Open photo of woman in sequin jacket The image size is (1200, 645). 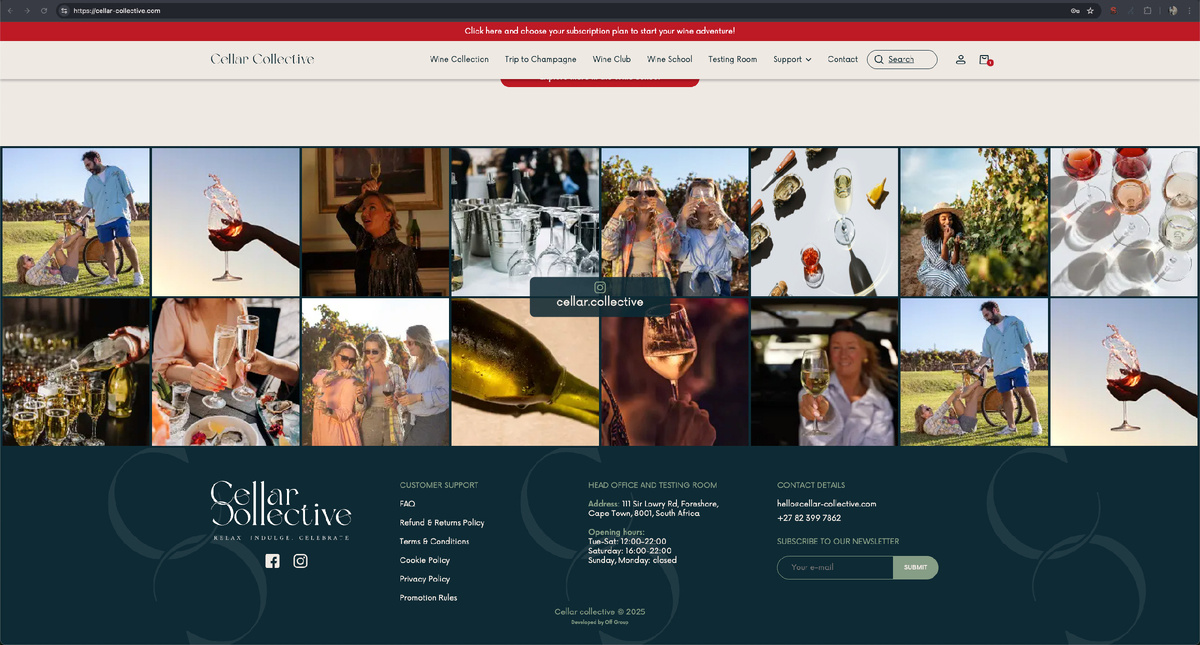click(375, 222)
